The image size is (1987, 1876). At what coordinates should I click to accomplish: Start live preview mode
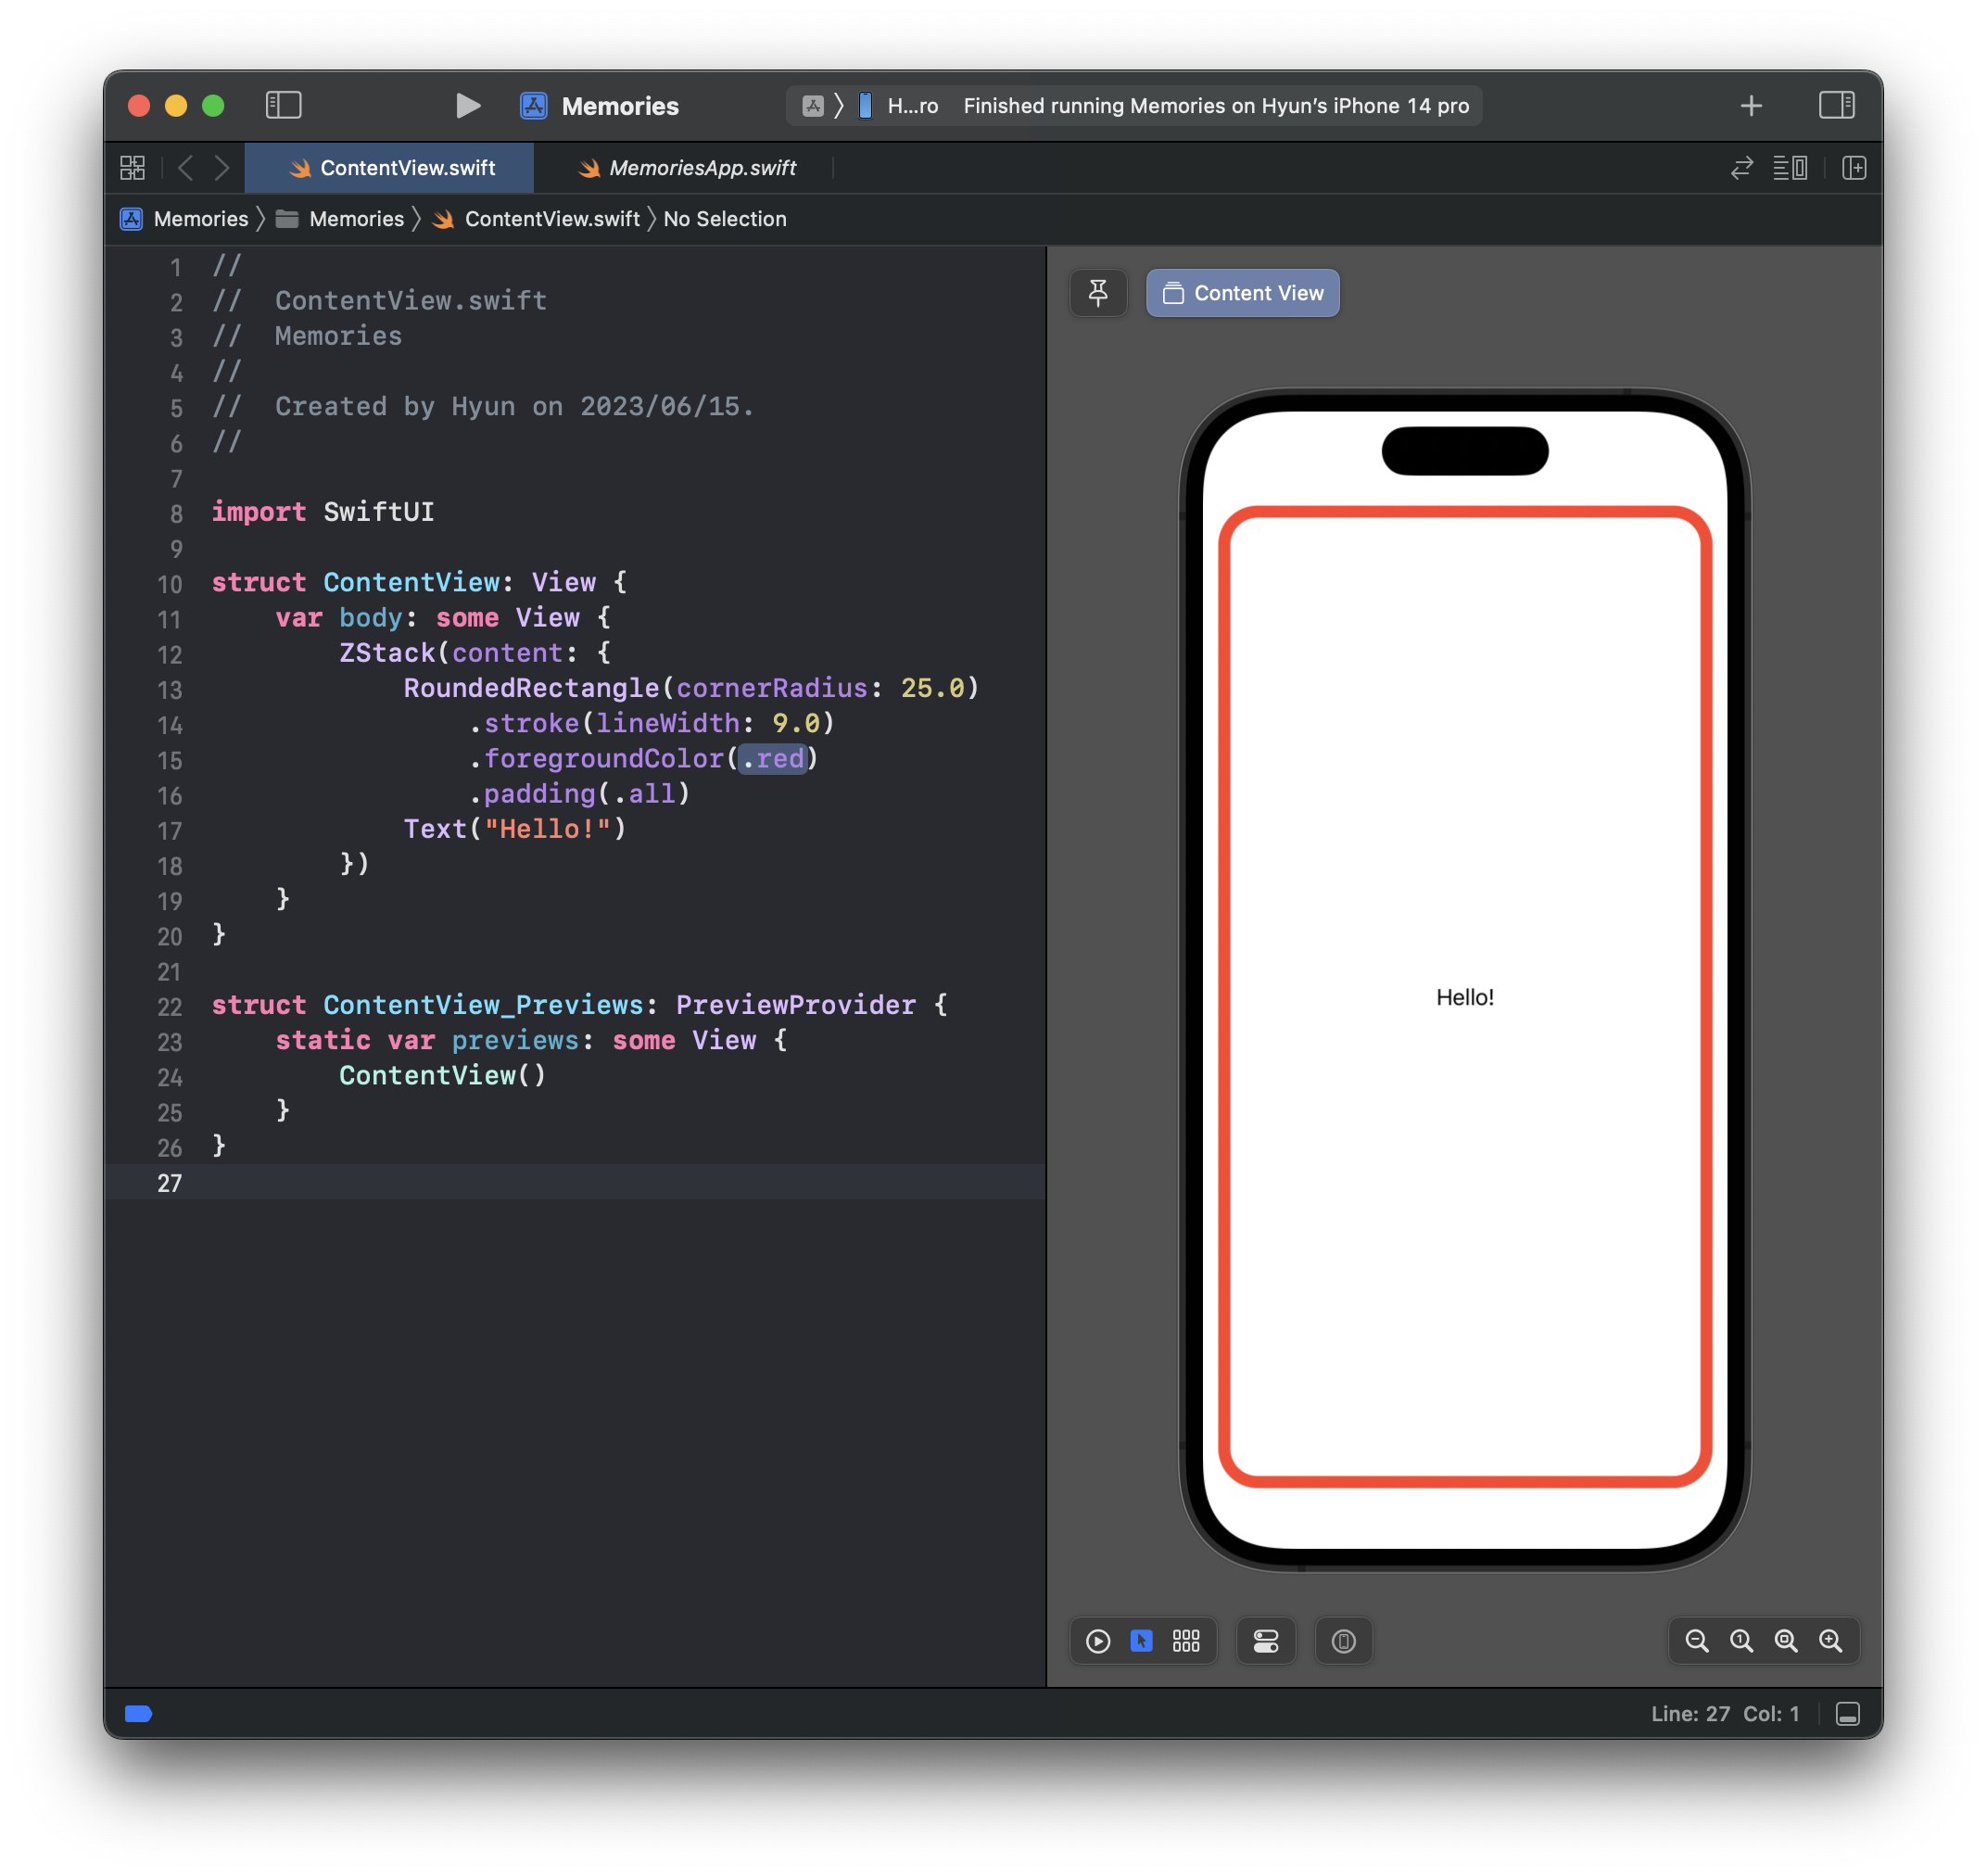(1098, 1641)
